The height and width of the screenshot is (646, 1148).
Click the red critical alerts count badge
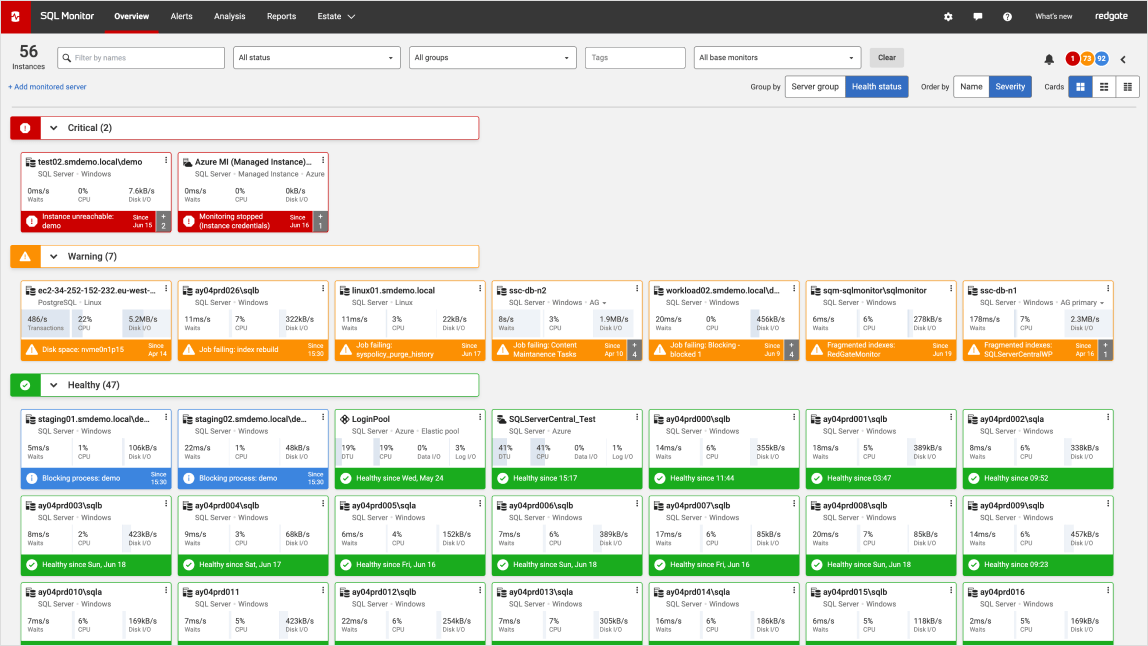[x=1073, y=59]
